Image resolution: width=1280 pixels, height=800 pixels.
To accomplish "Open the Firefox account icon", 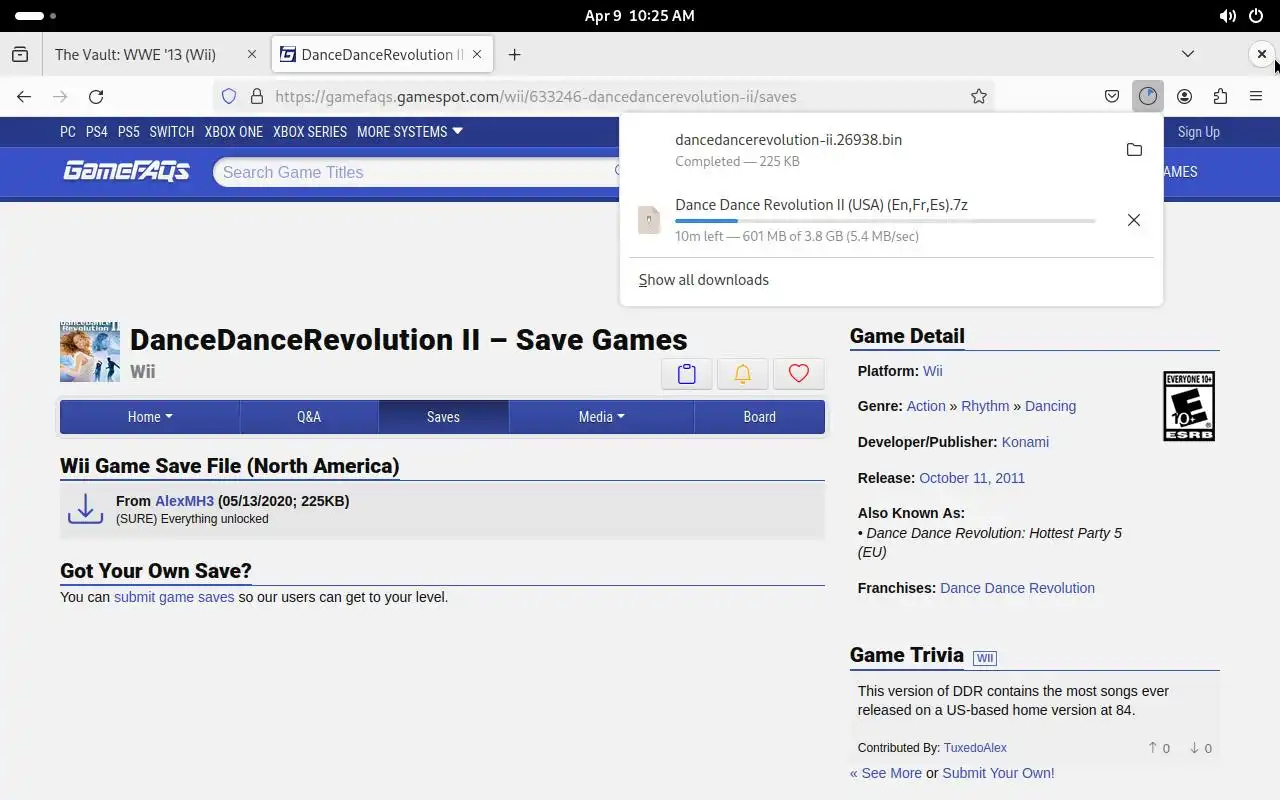I will pyautogui.click(x=1184, y=97).
